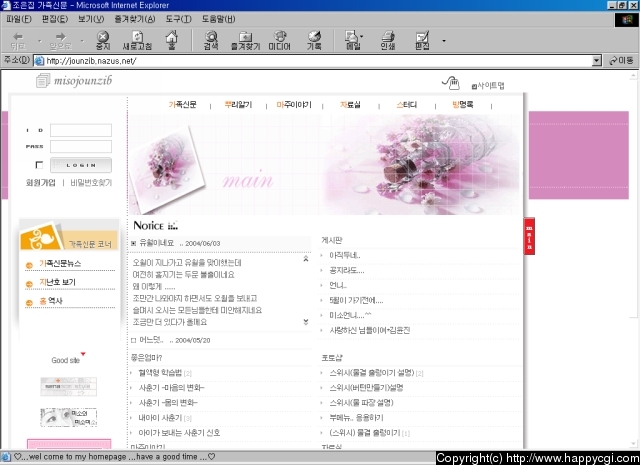This screenshot has width=640, height=465.
Task: Click the LOGIN button
Action: [x=81, y=165]
